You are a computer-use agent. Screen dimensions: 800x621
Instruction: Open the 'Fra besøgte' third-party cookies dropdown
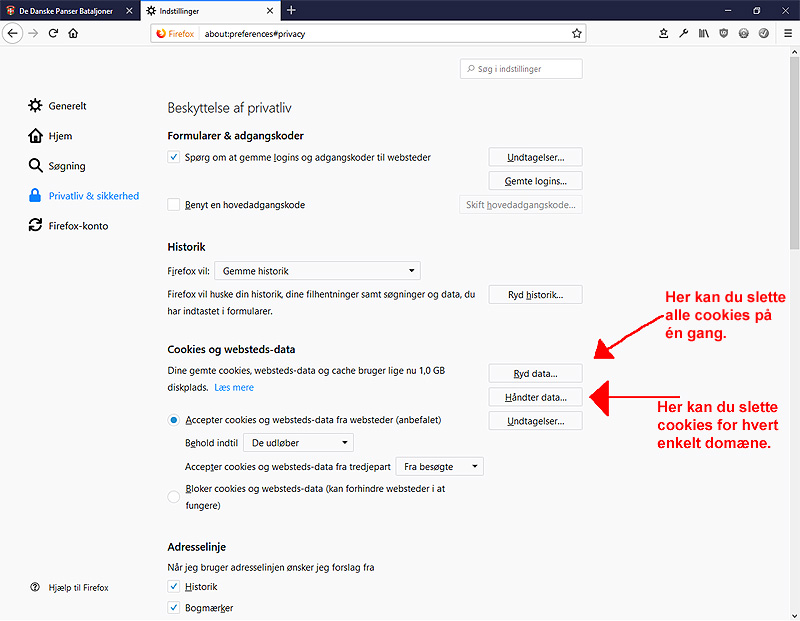(x=439, y=466)
